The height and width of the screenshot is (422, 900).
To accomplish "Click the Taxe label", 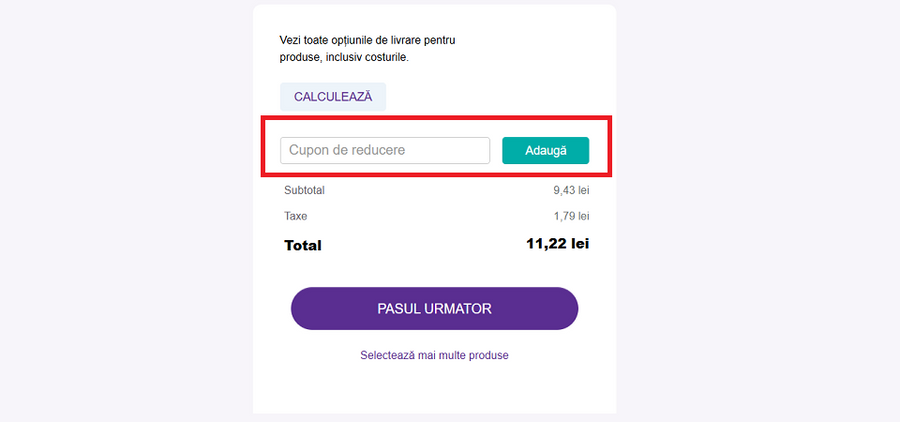I will tap(296, 216).
